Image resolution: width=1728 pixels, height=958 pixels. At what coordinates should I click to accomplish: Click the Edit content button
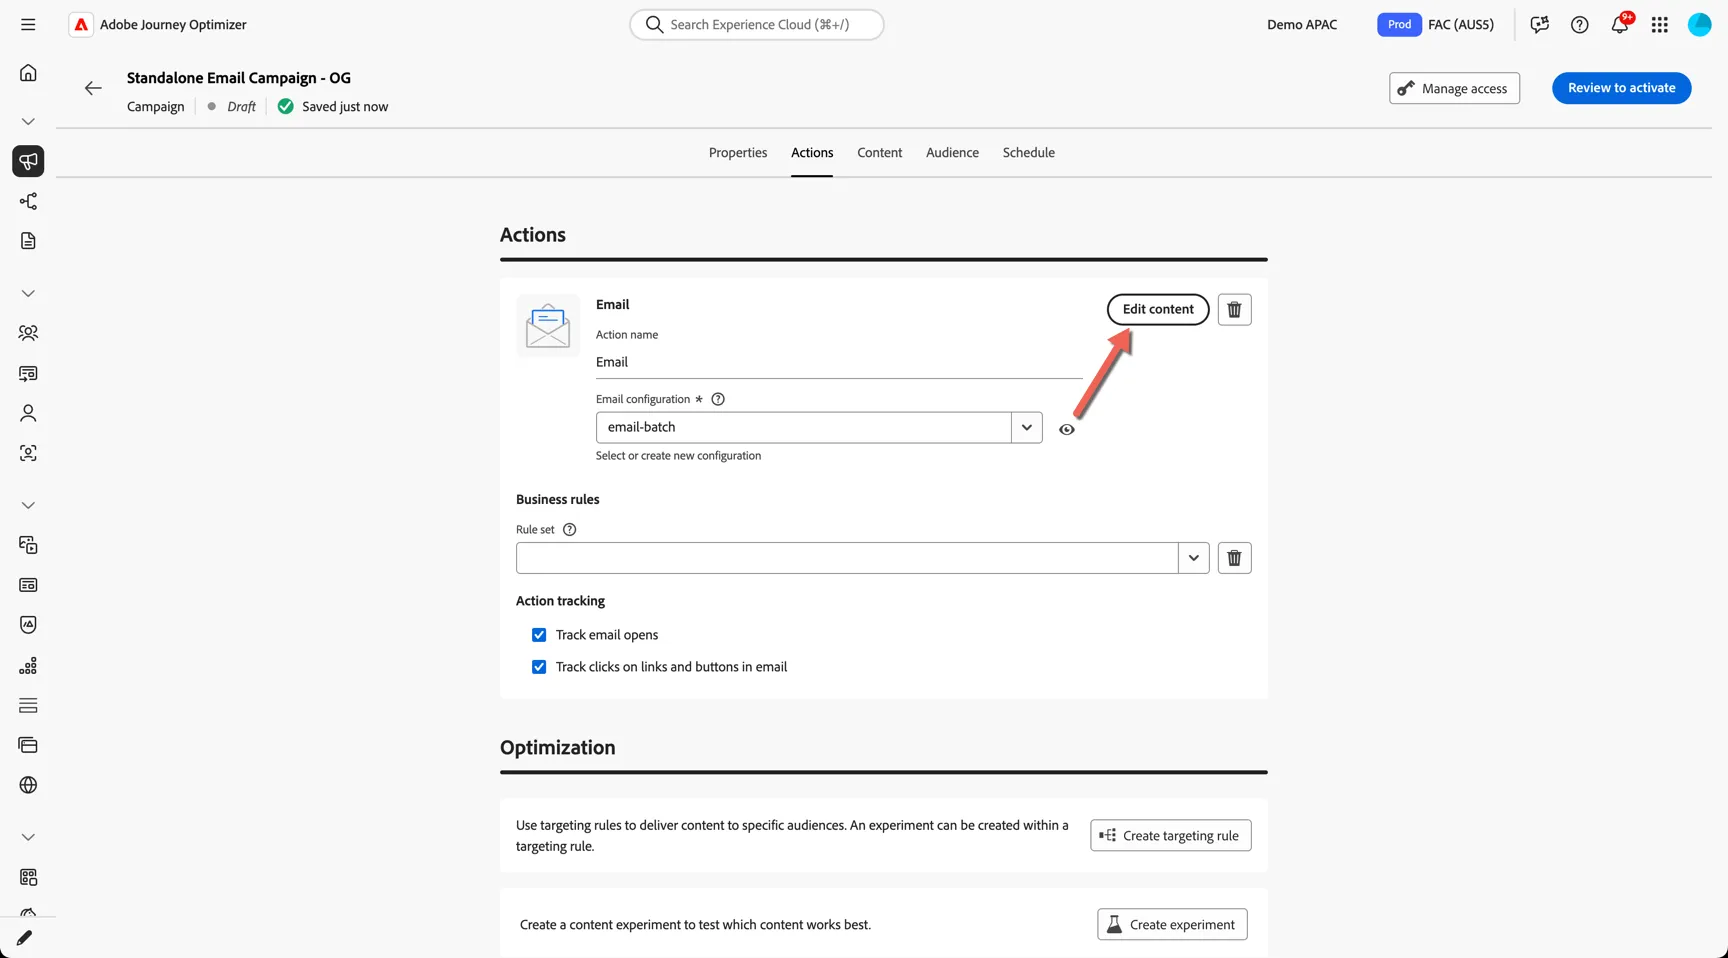(x=1158, y=309)
